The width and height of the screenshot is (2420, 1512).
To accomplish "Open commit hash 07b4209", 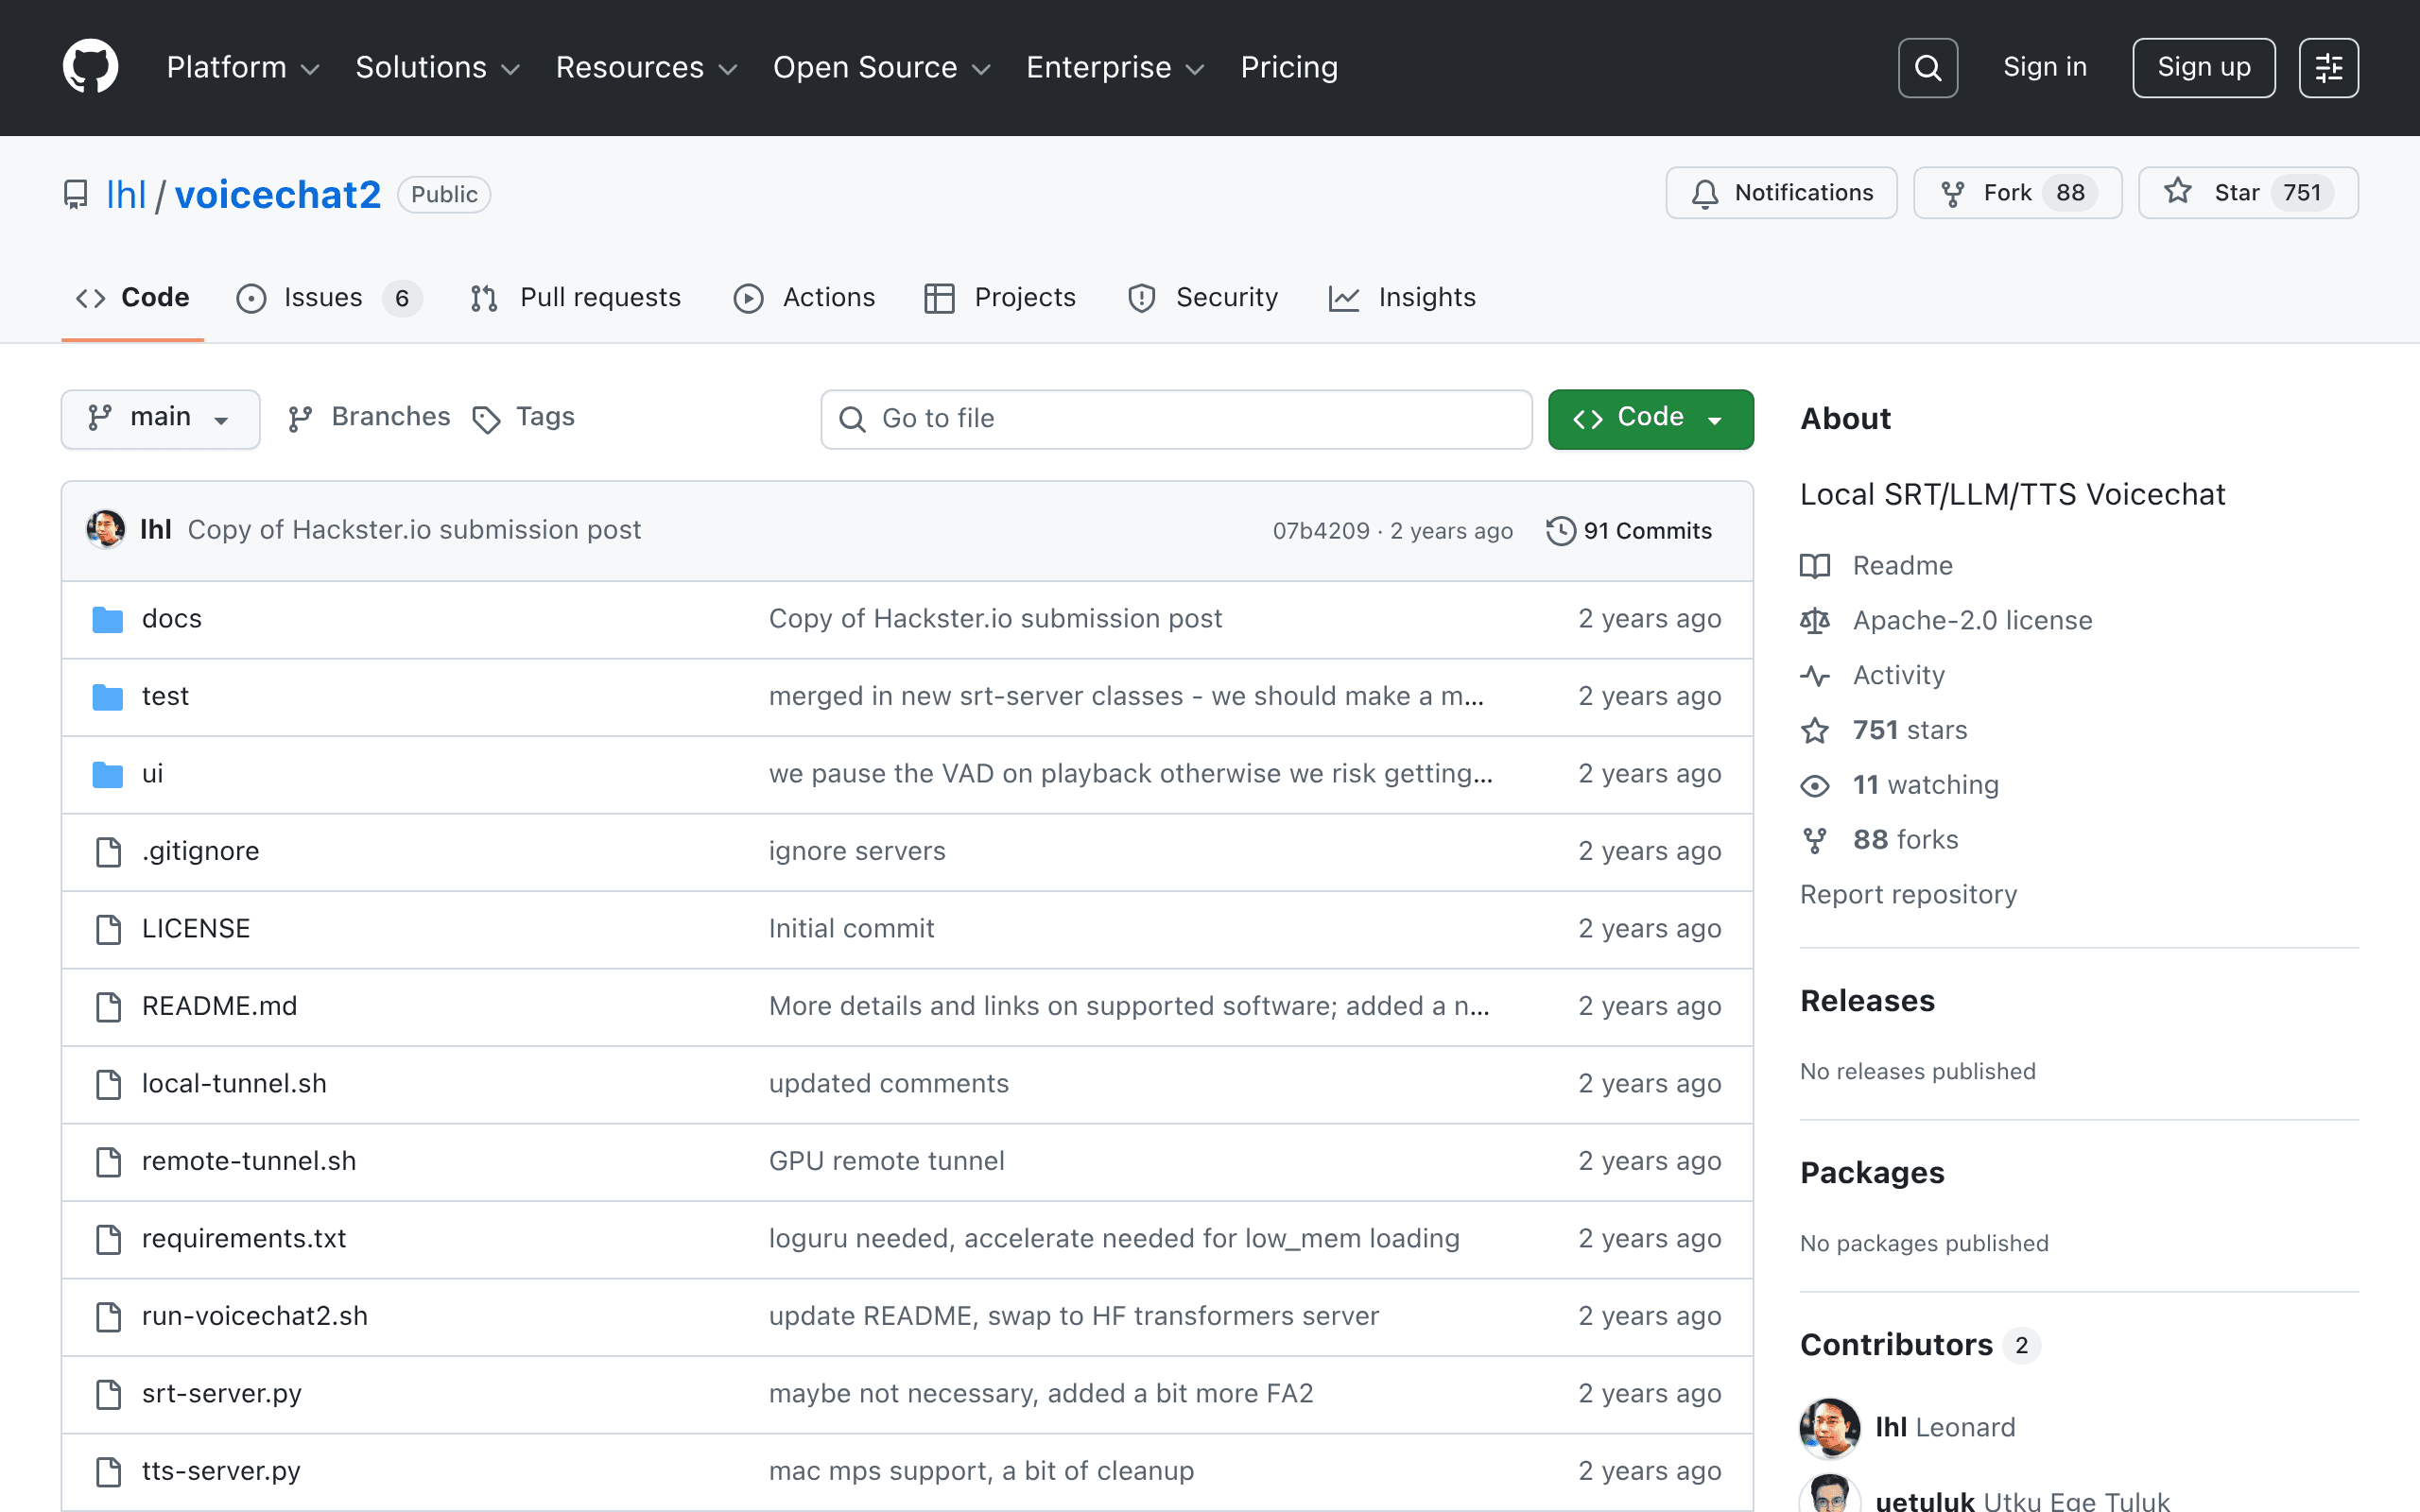I will [1321, 531].
